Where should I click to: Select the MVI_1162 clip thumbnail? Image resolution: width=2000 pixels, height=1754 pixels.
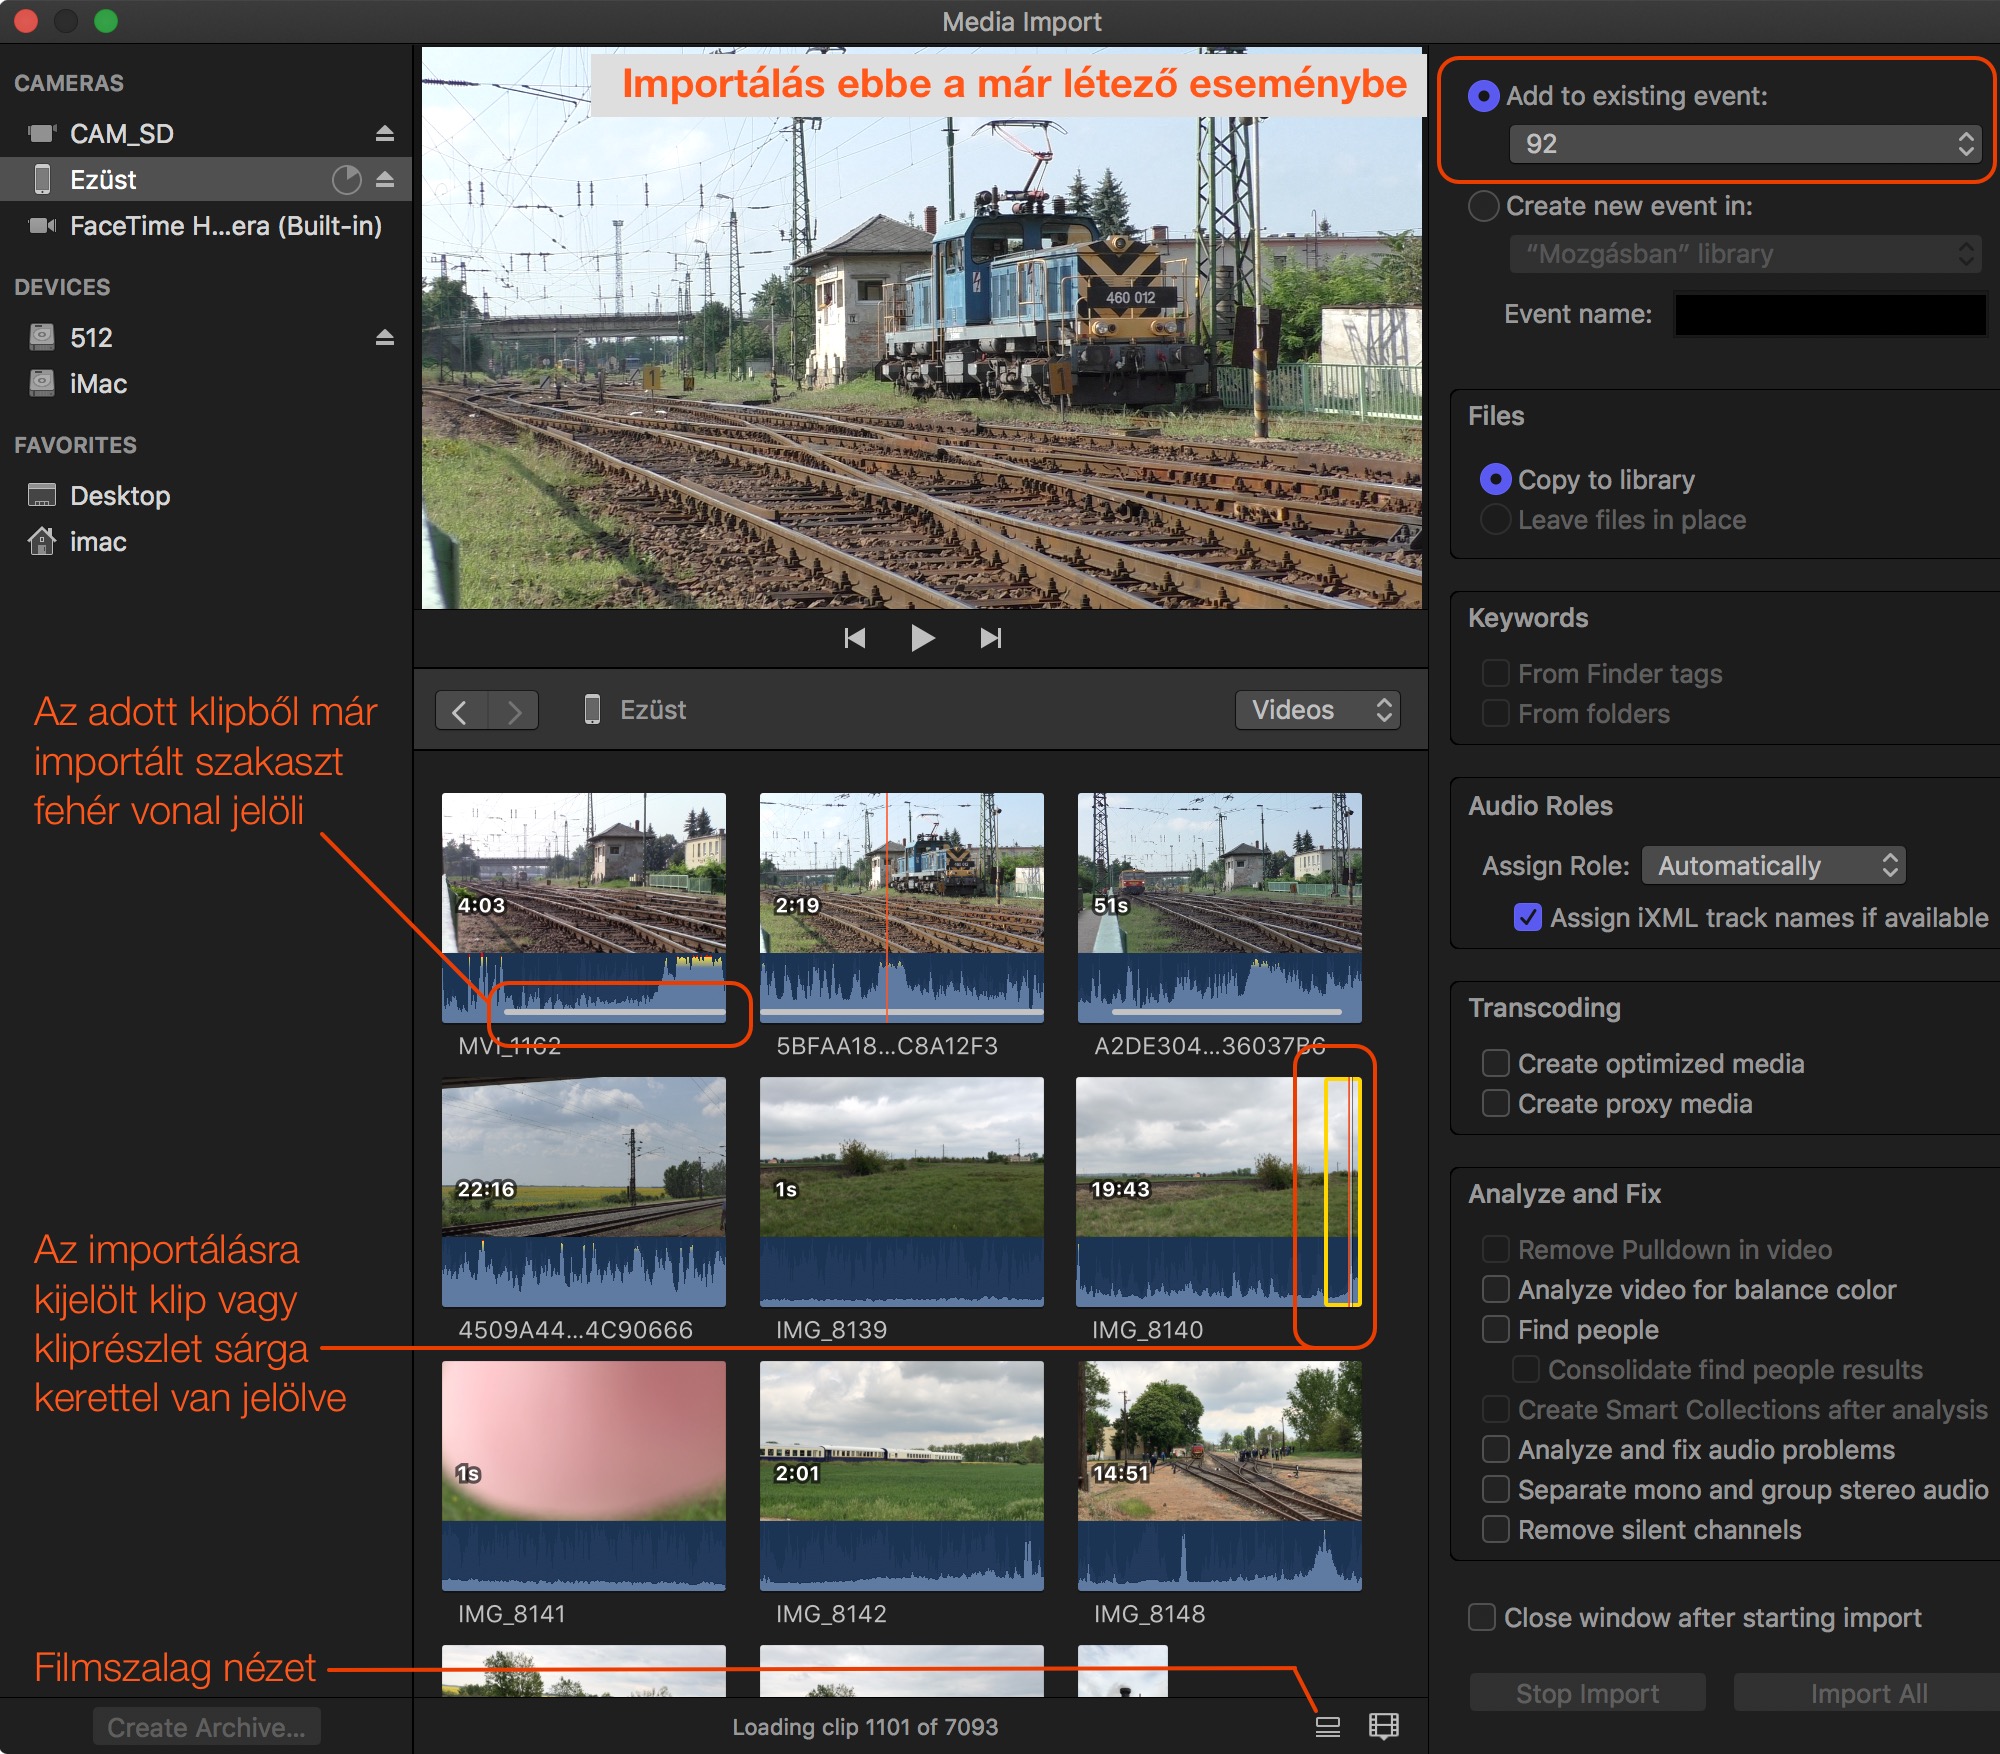tap(584, 908)
